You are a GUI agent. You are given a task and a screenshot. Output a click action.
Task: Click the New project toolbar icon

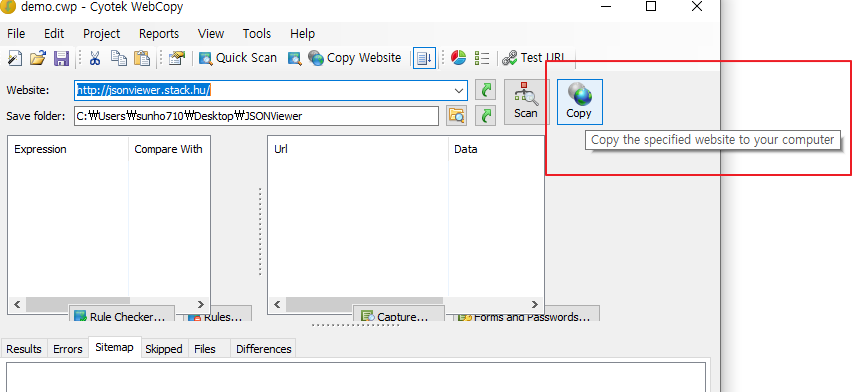tap(14, 58)
